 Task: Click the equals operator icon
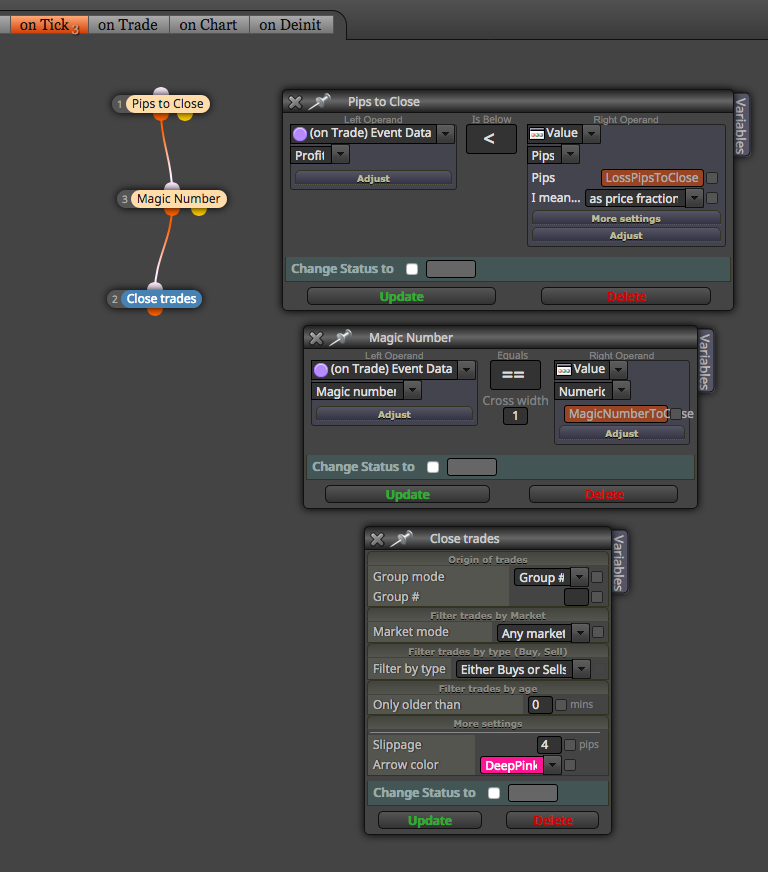click(x=515, y=375)
